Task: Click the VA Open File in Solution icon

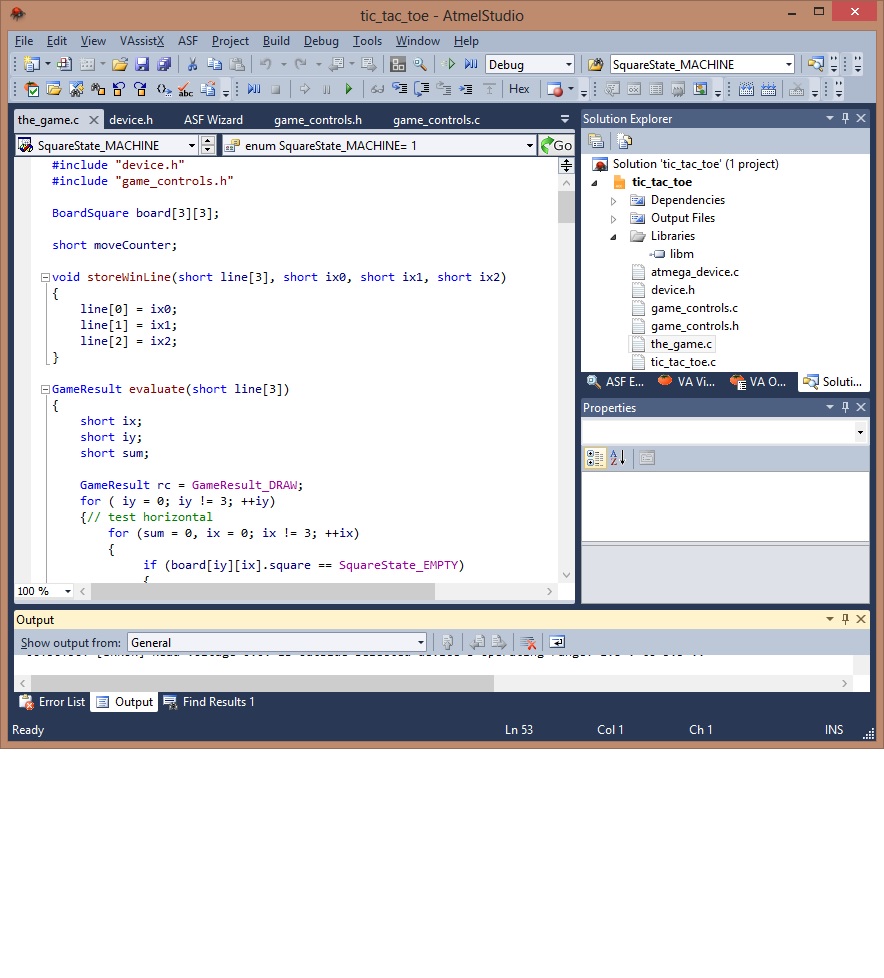Action: coord(54,89)
